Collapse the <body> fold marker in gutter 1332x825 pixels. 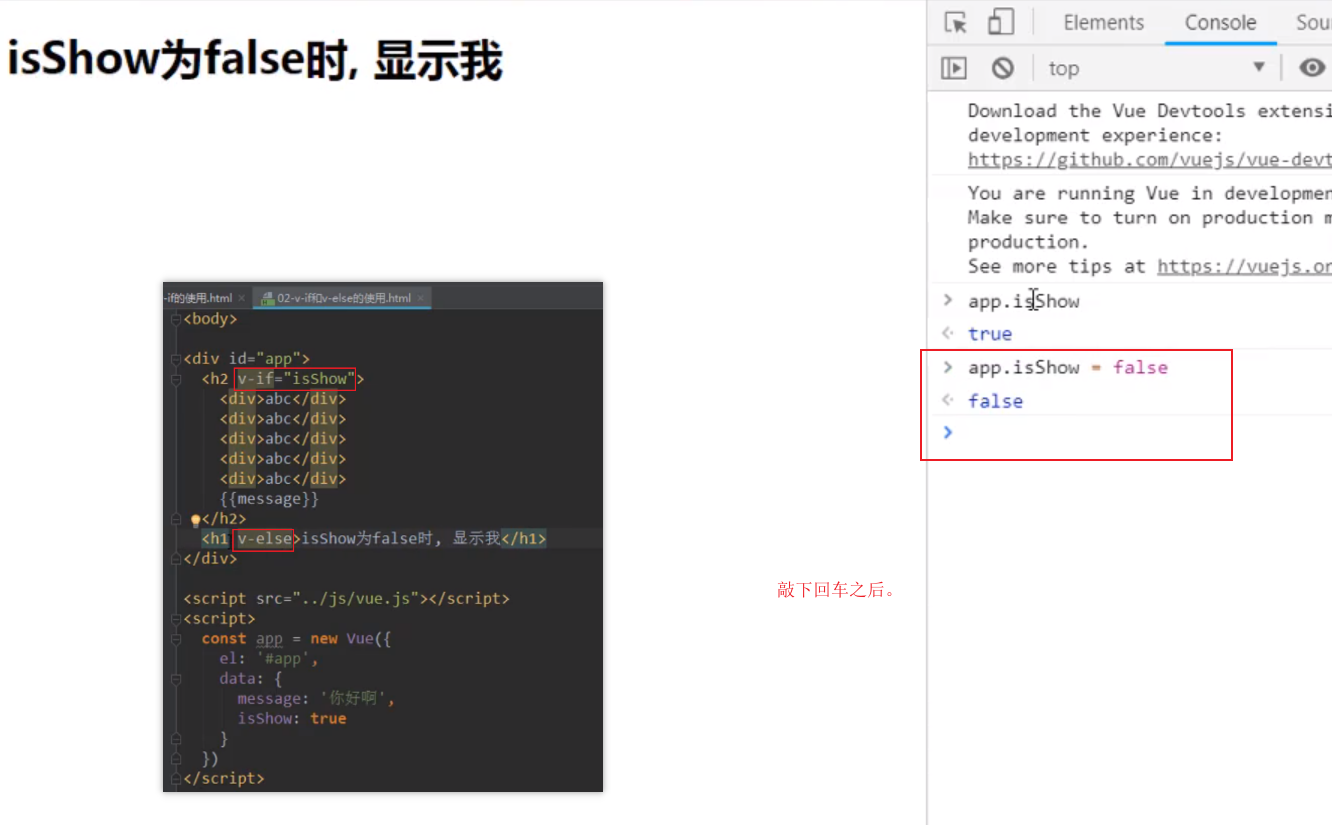coord(176,319)
